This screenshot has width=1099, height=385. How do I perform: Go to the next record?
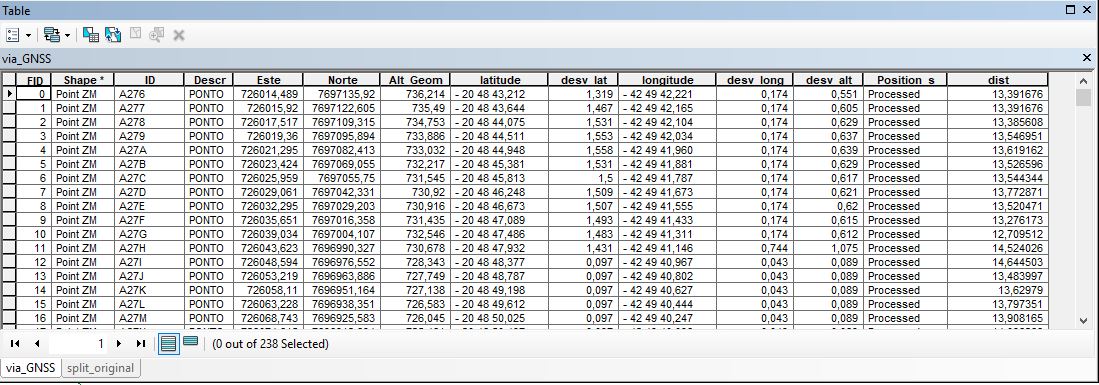119,344
